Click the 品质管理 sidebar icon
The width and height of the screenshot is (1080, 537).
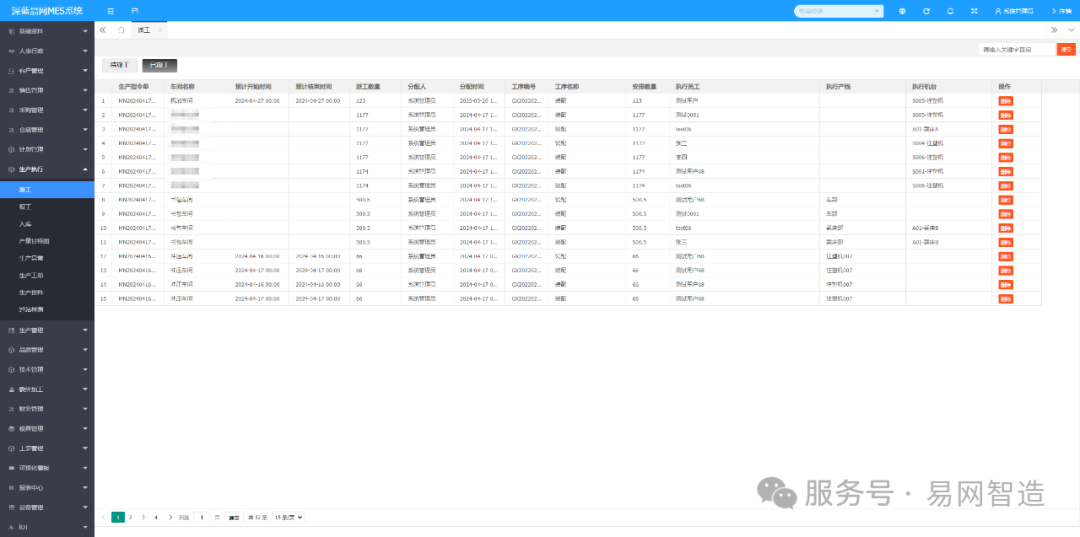click(11, 350)
